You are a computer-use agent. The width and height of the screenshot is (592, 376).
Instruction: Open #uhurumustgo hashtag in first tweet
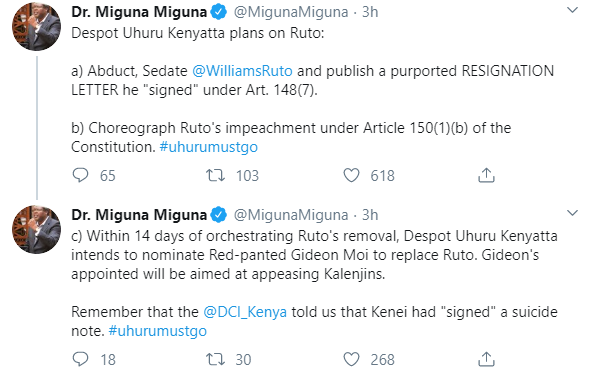pyautogui.click(x=209, y=147)
